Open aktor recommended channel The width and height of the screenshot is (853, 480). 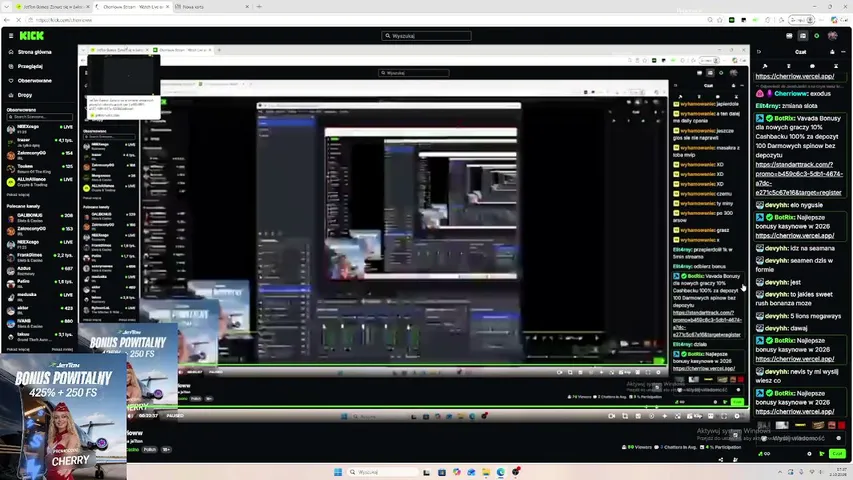39,310
